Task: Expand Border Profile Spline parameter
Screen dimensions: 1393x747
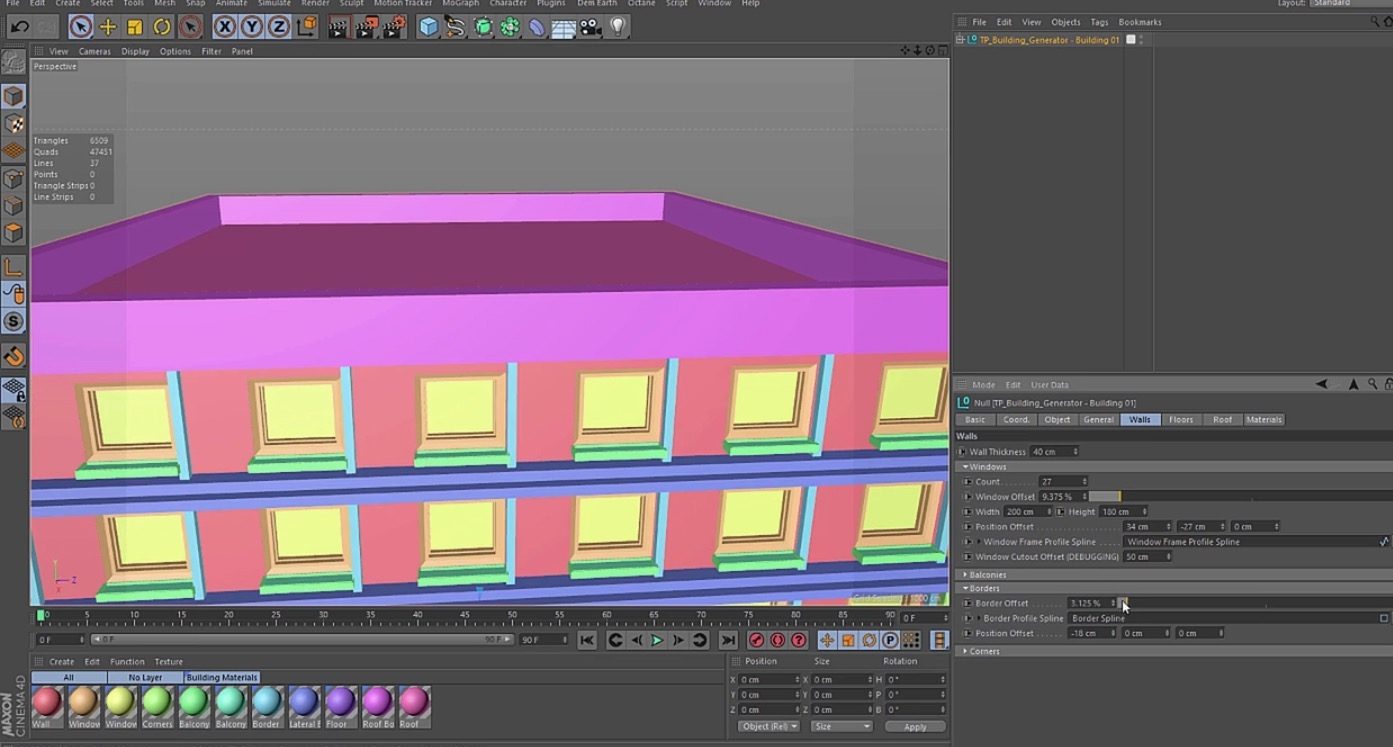Action: click(979, 618)
